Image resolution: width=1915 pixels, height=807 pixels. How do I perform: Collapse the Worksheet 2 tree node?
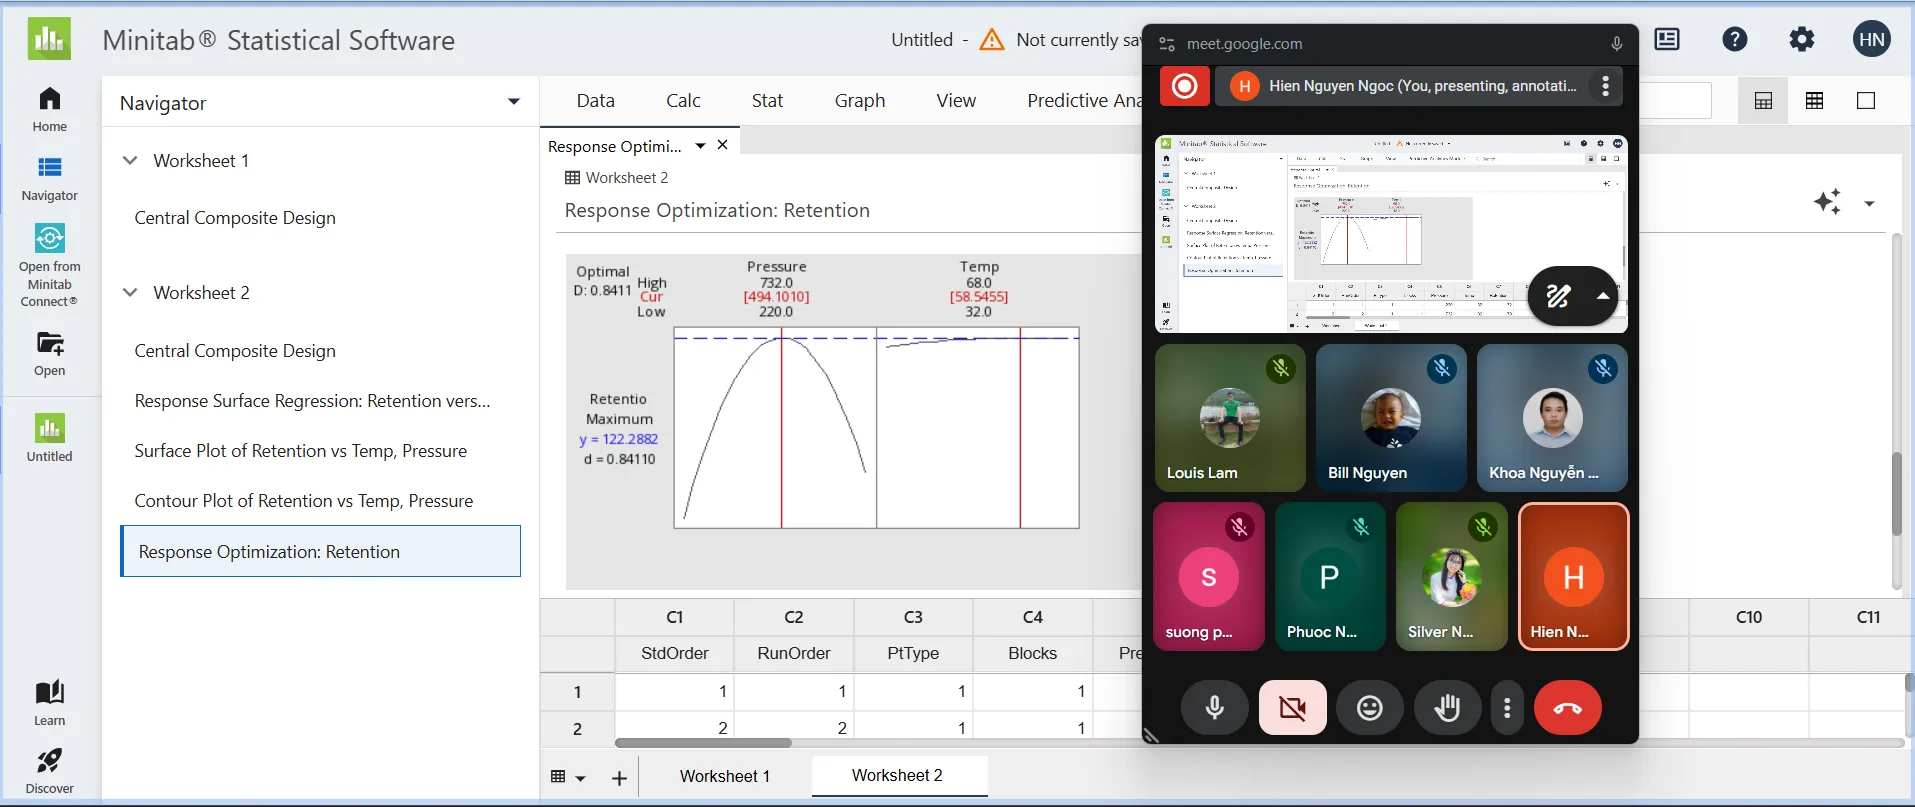(x=130, y=293)
